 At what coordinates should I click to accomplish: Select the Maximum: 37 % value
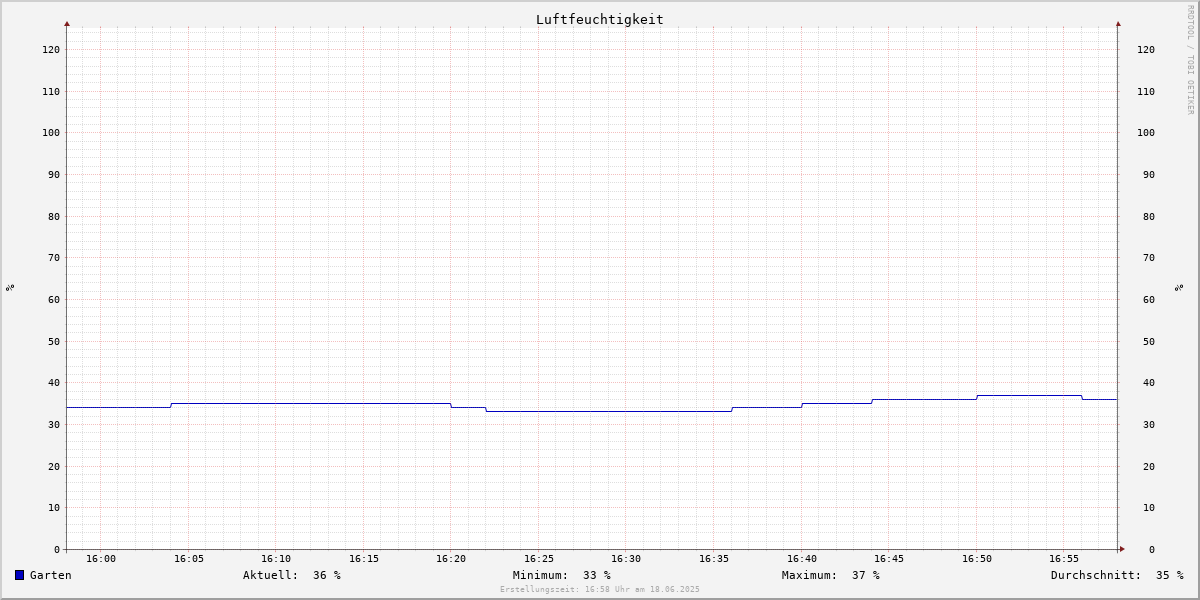click(831, 575)
